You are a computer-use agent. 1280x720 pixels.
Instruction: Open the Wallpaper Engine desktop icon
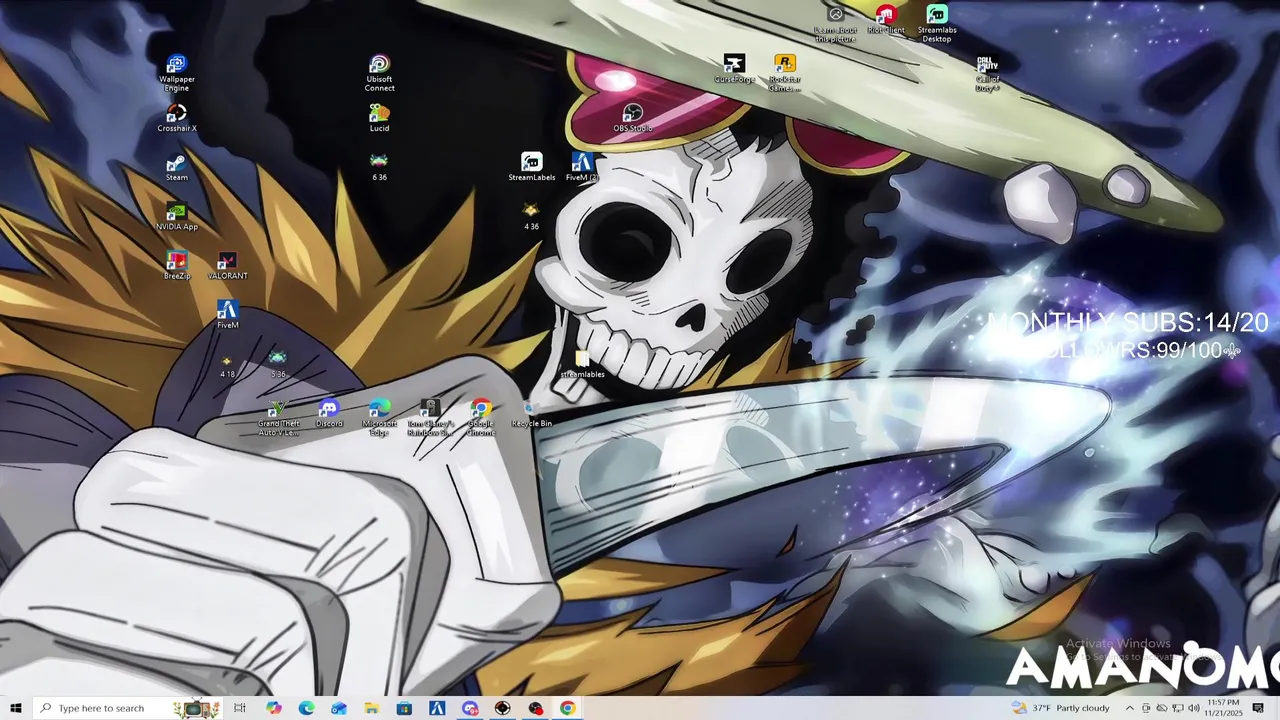177,73
